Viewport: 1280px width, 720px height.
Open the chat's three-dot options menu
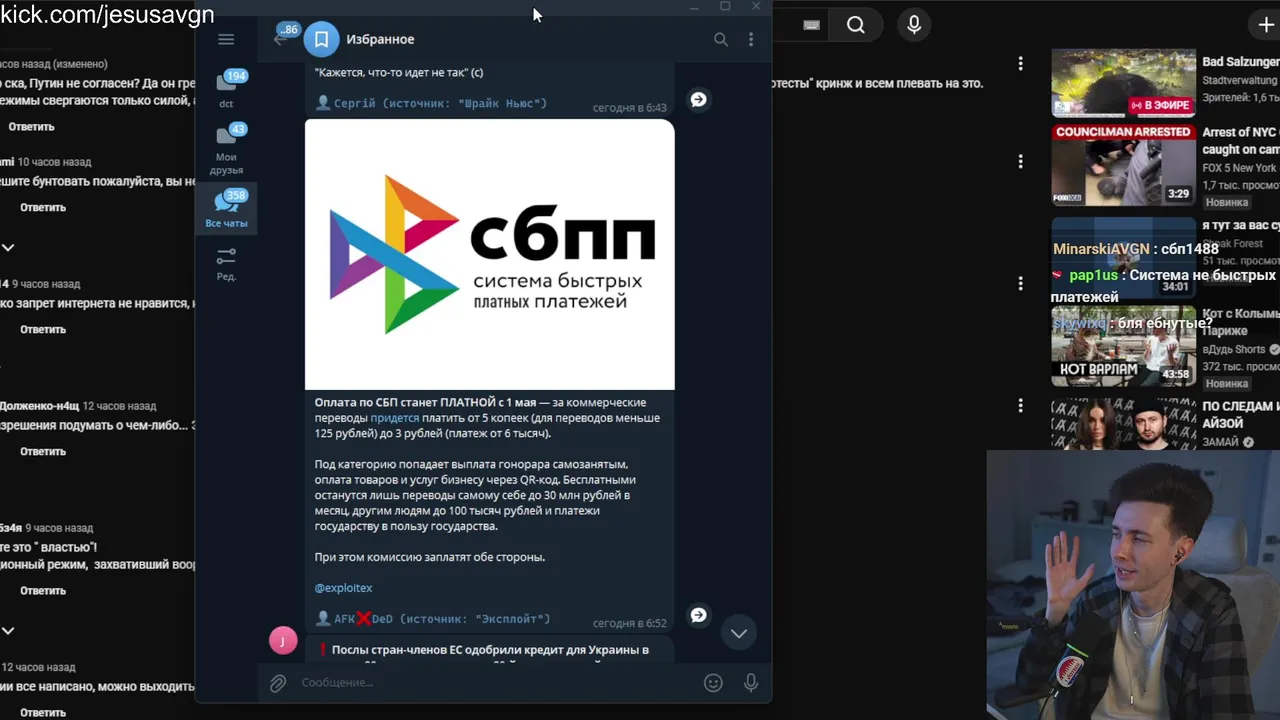pyautogui.click(x=751, y=40)
